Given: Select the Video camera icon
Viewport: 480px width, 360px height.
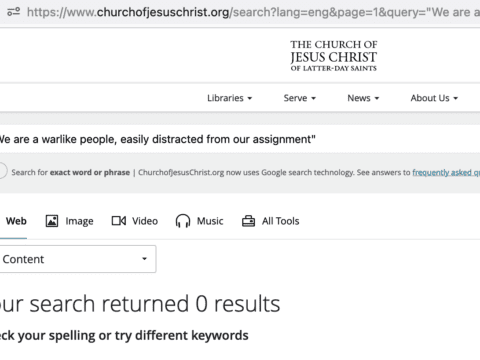Looking at the screenshot, I should point(119,221).
